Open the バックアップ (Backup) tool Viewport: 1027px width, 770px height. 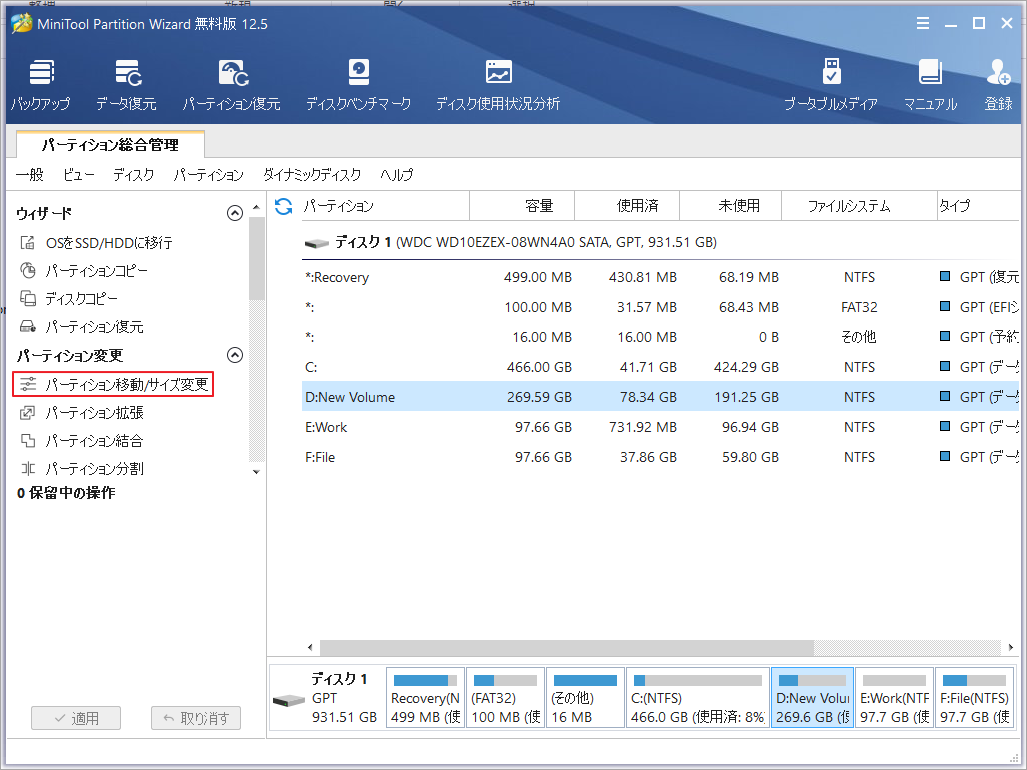41,85
